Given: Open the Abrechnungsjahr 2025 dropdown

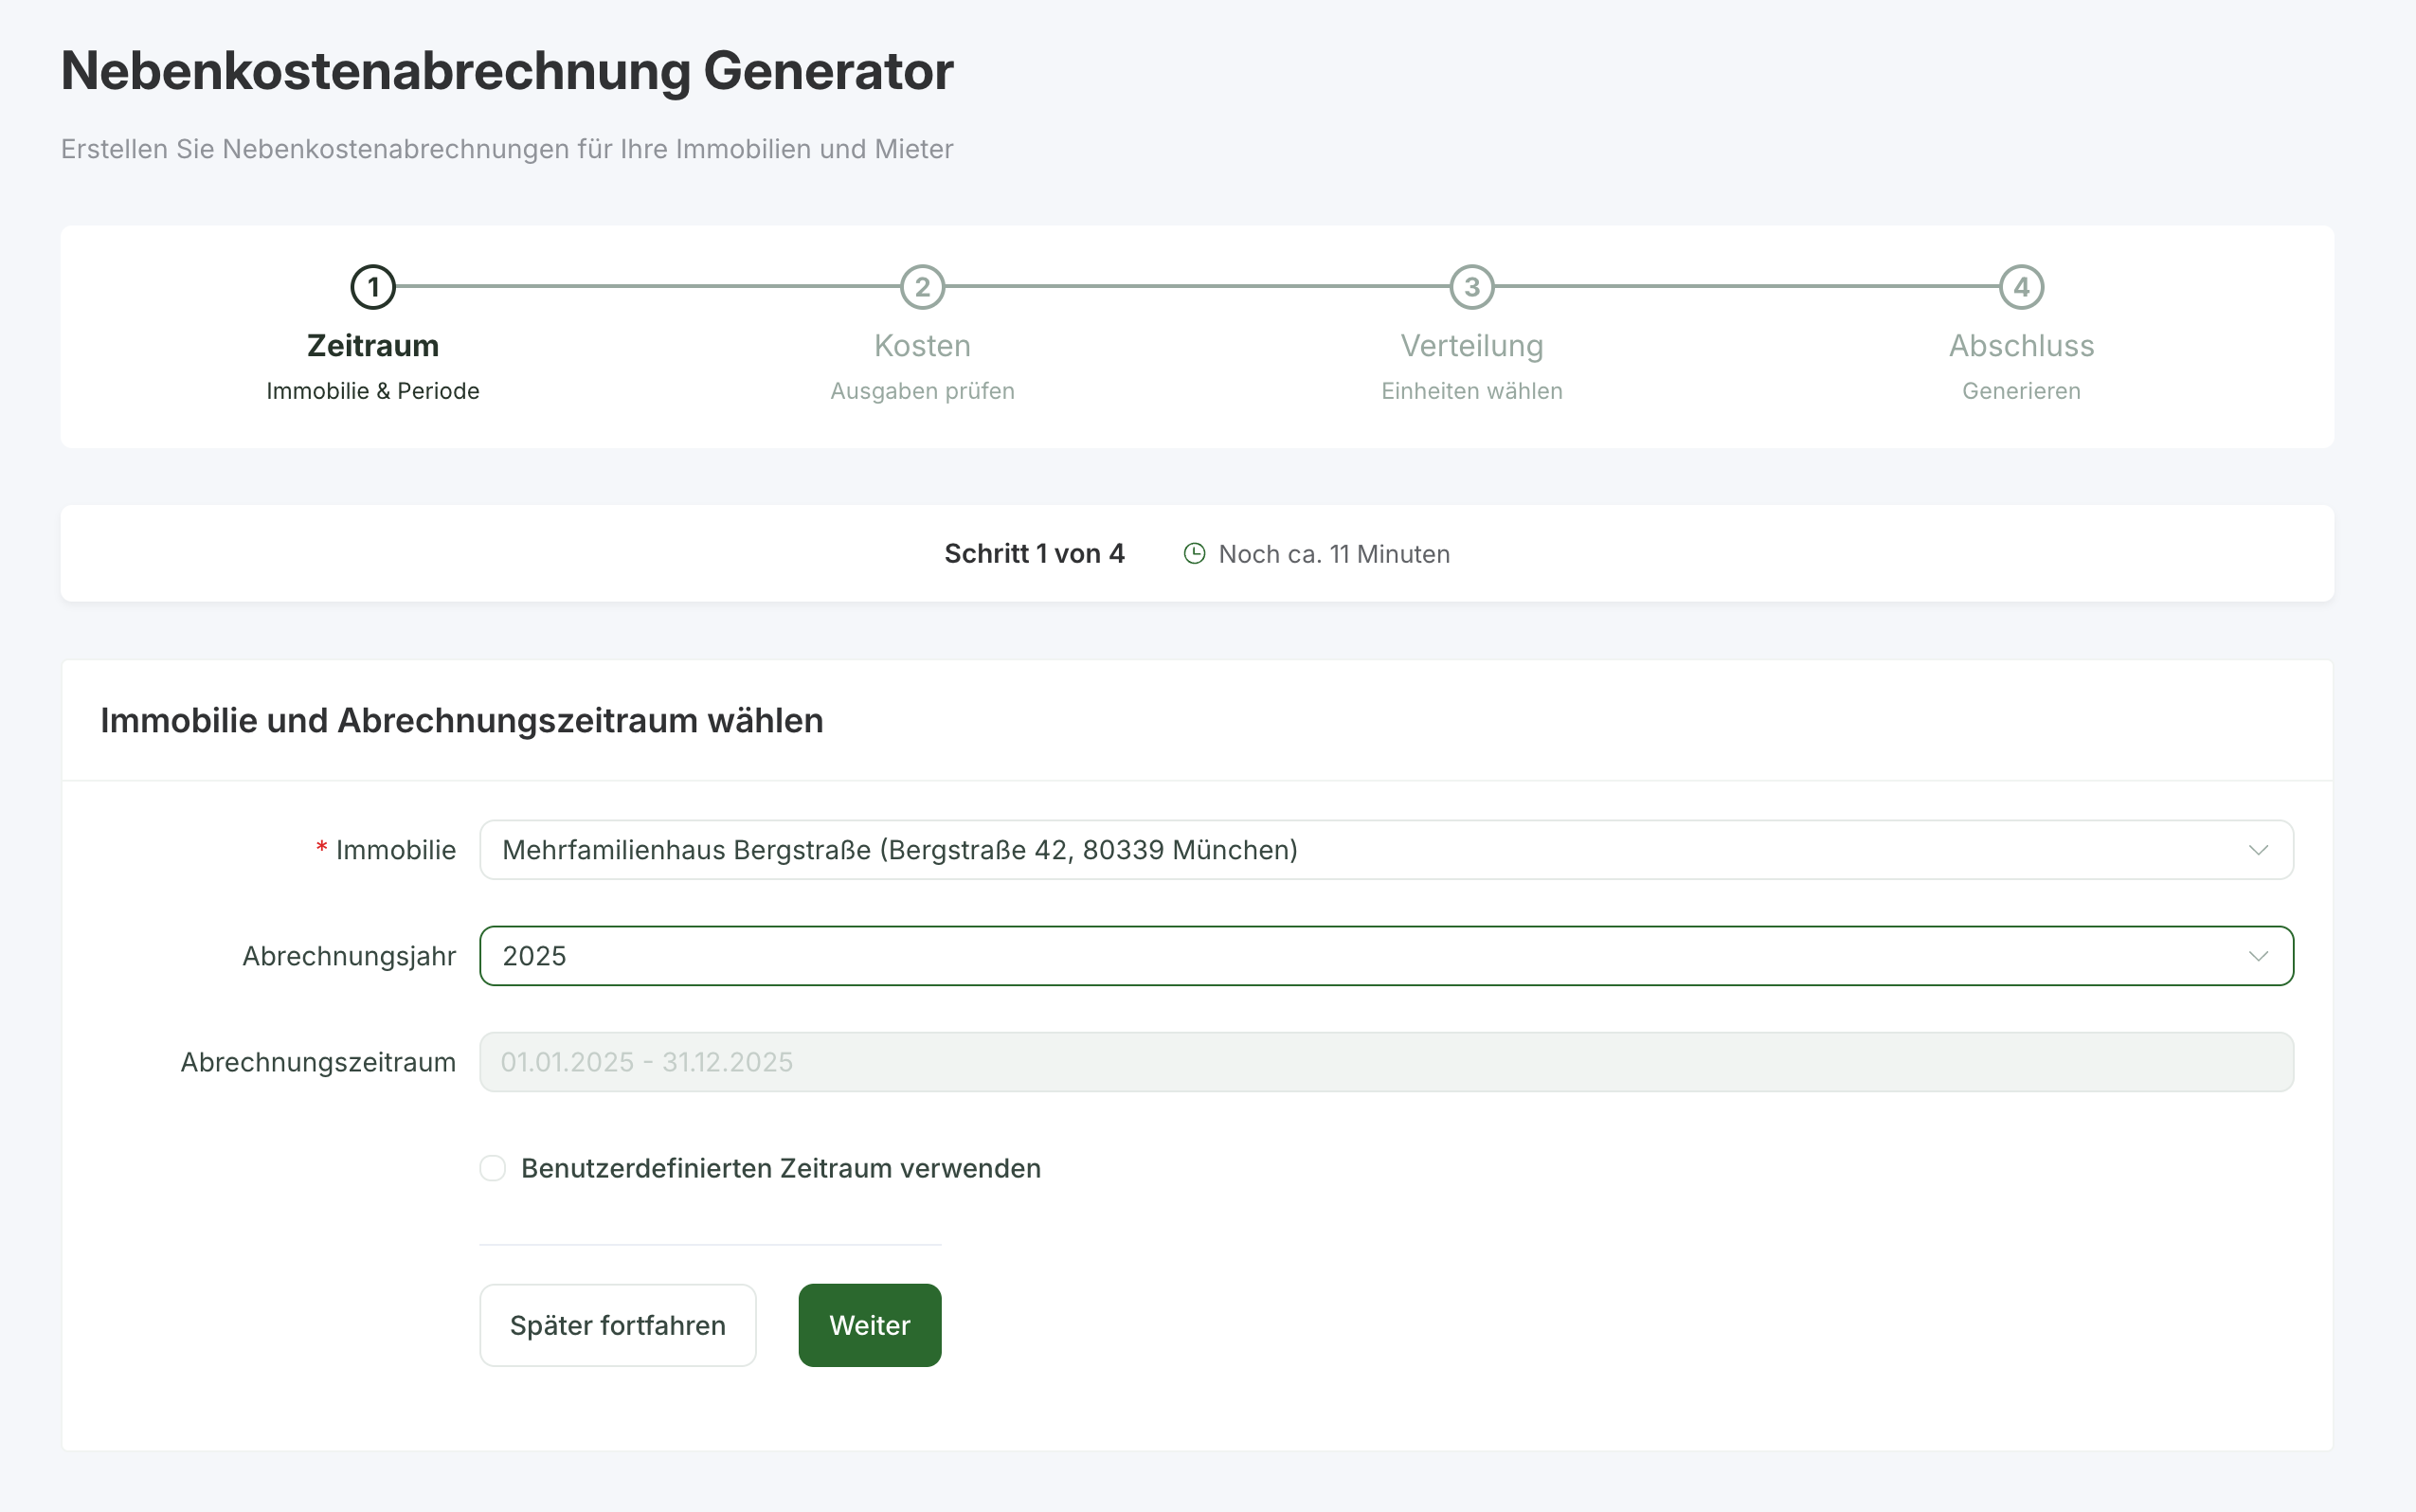Looking at the screenshot, I should (1300, 956).
